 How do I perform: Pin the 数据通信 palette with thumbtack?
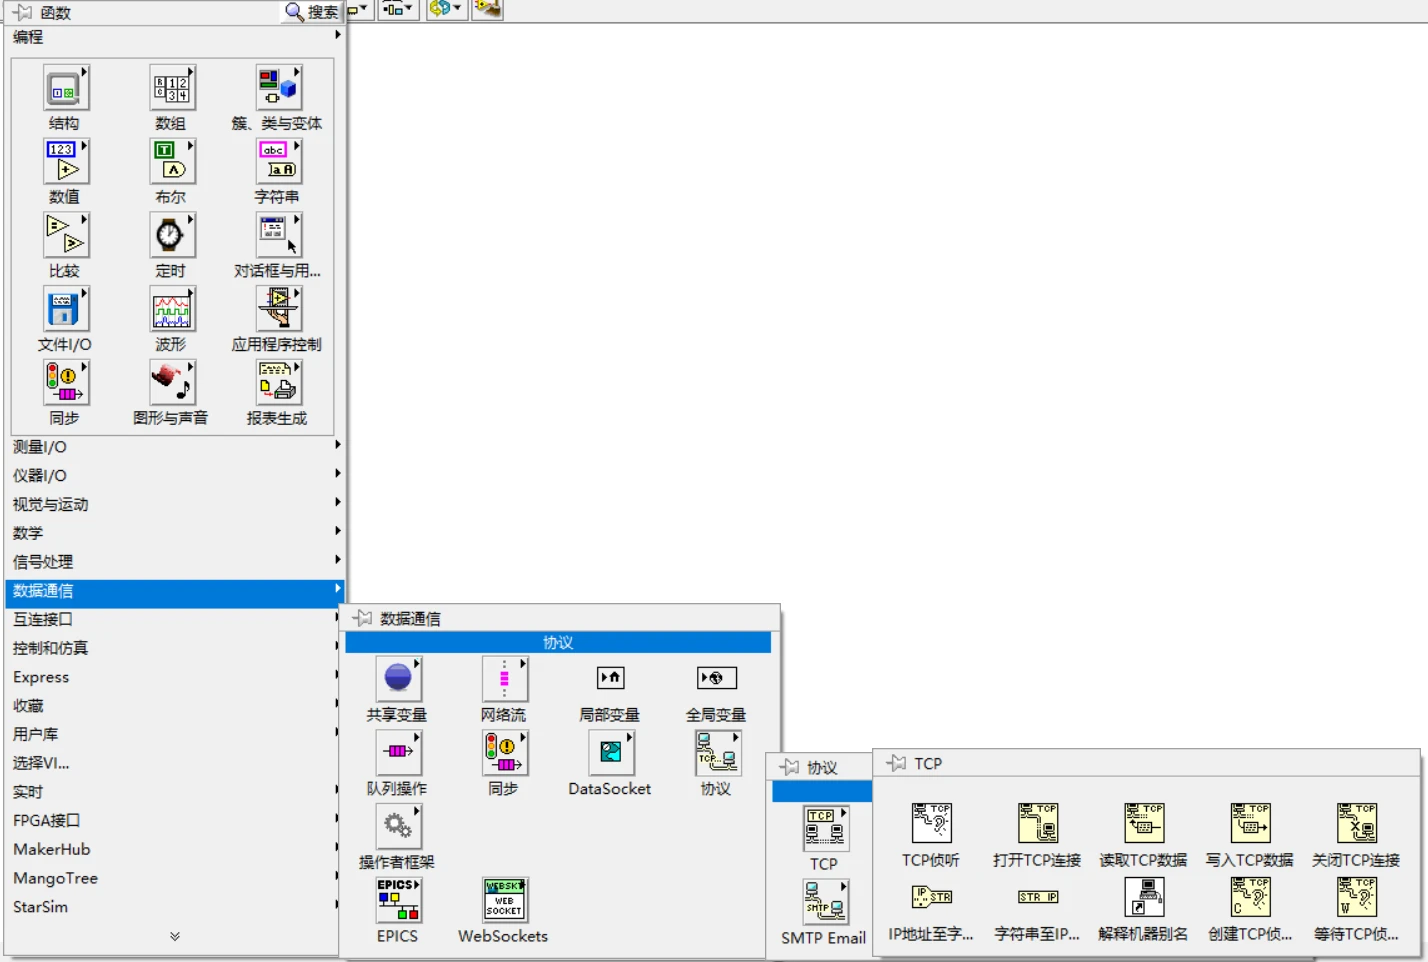[x=362, y=618]
